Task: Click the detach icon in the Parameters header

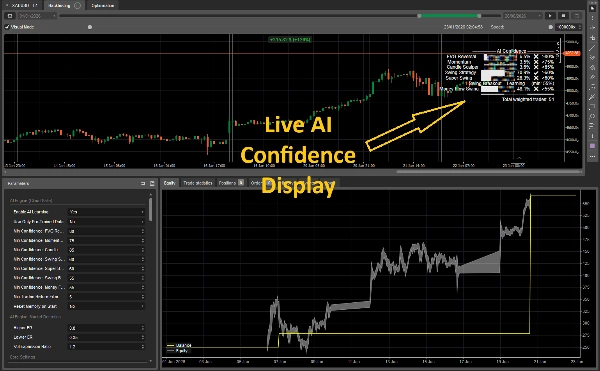Action: pyautogui.click(x=143, y=184)
